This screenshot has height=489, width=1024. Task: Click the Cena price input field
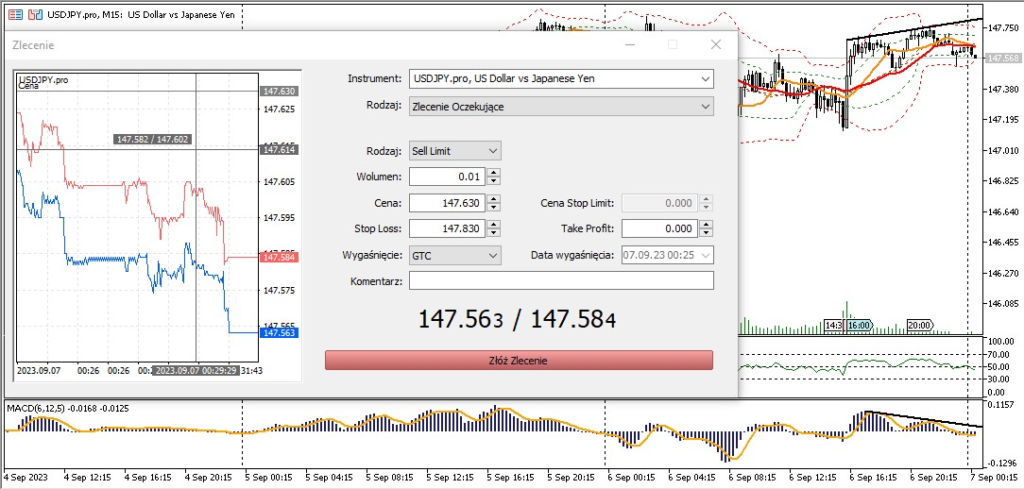(x=447, y=203)
